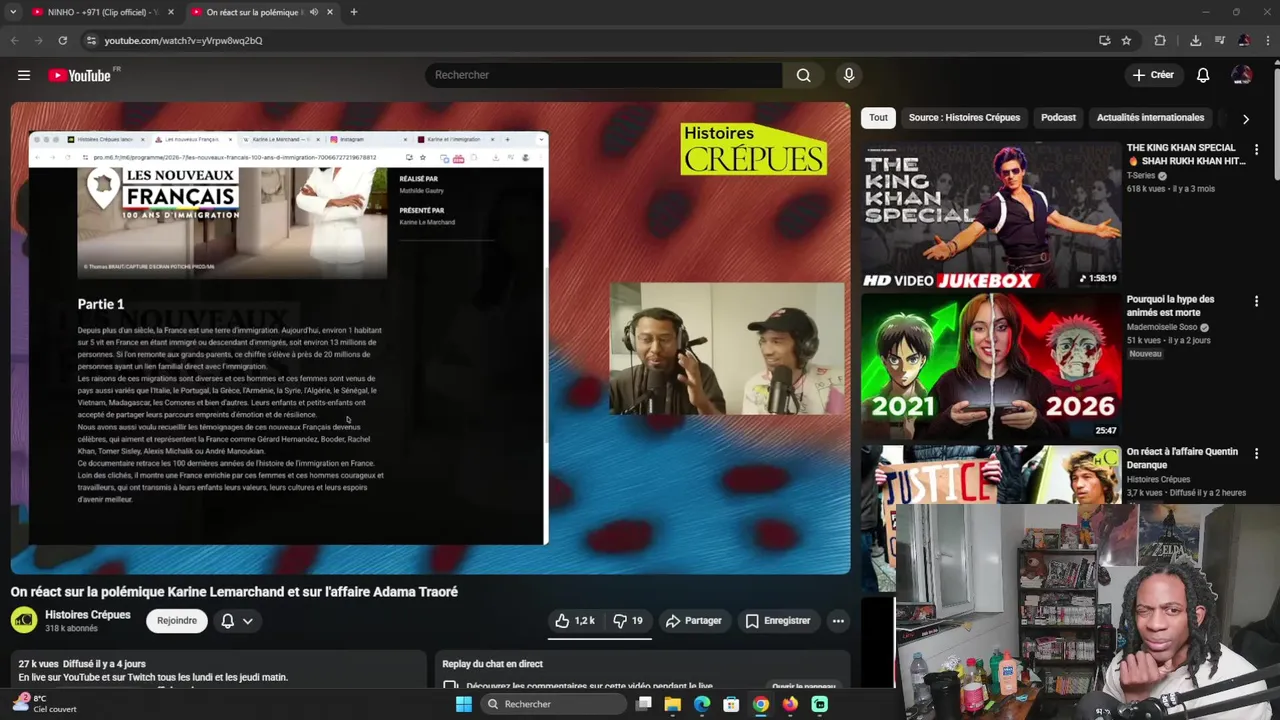The width and height of the screenshot is (1280, 720).
Task: Open Windows Start menu
Action: (x=463, y=704)
